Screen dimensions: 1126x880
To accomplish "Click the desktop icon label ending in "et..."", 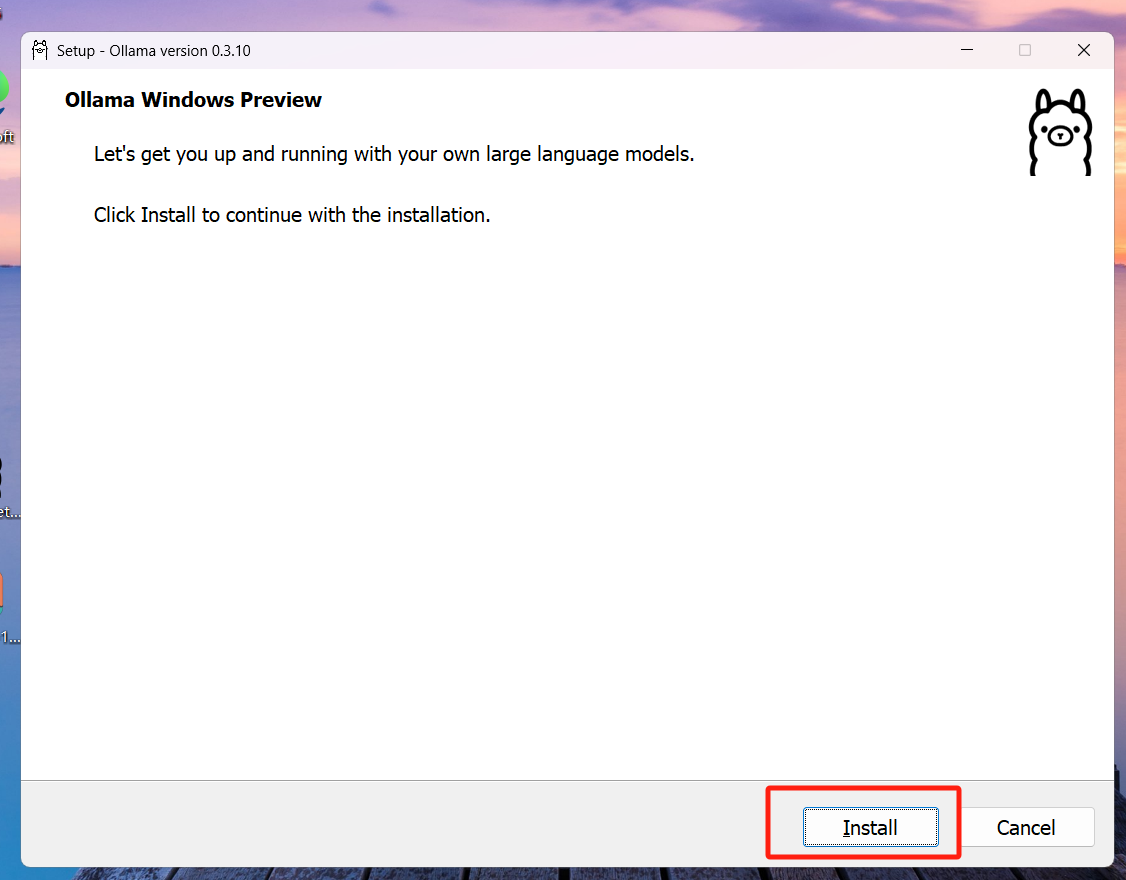I will point(9,512).
